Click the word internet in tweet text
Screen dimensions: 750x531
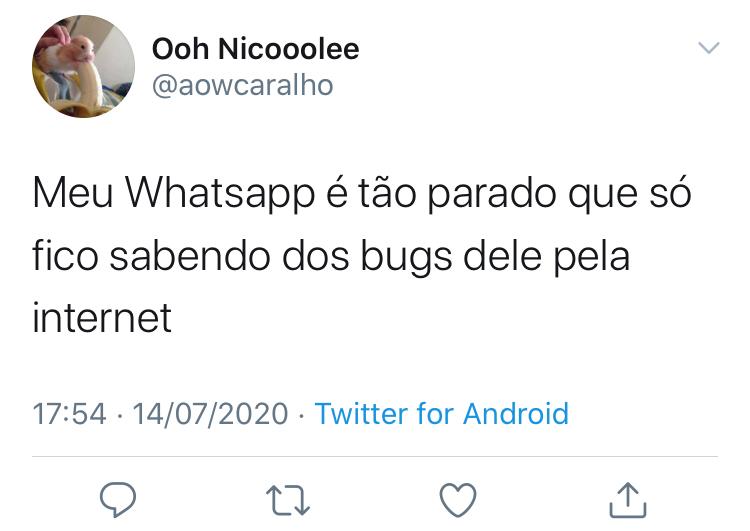coord(102,318)
